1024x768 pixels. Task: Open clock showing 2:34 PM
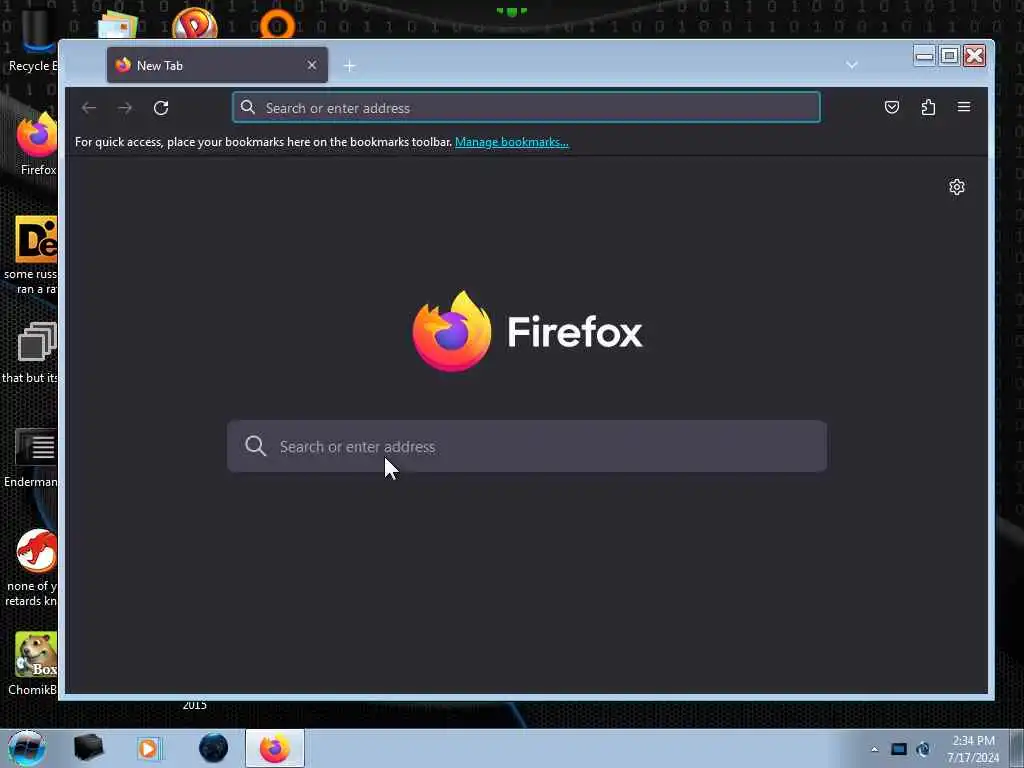pyautogui.click(x=973, y=749)
